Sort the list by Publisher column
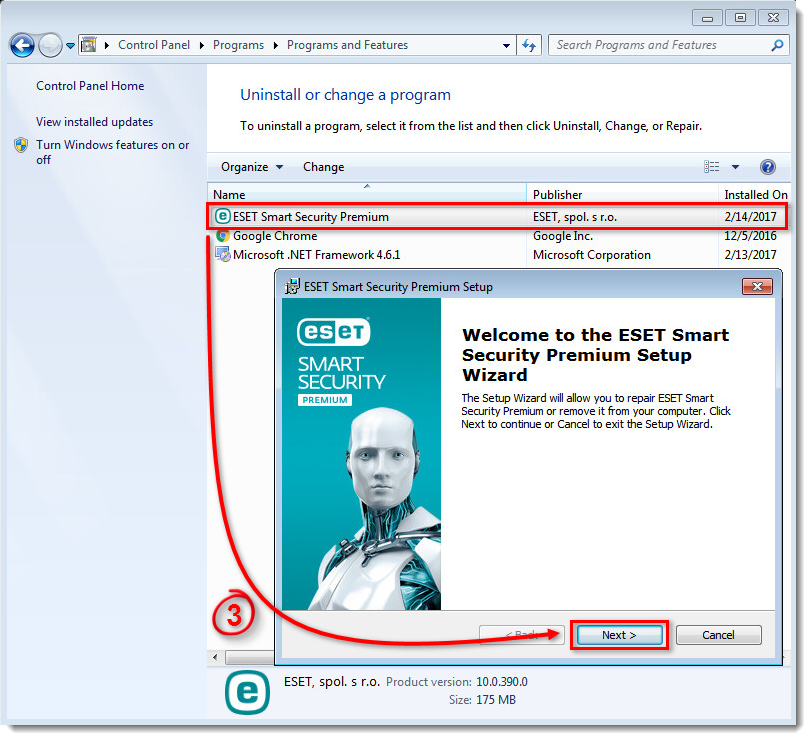 tap(622, 194)
